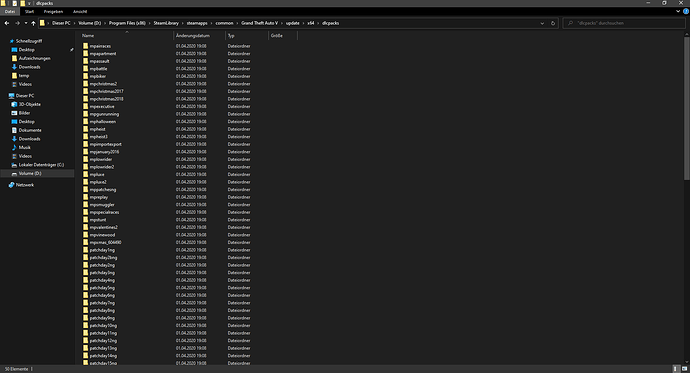Screen dimensions: 690x373
Task: Click the pin icon next to Desktop
Action: 71,50
